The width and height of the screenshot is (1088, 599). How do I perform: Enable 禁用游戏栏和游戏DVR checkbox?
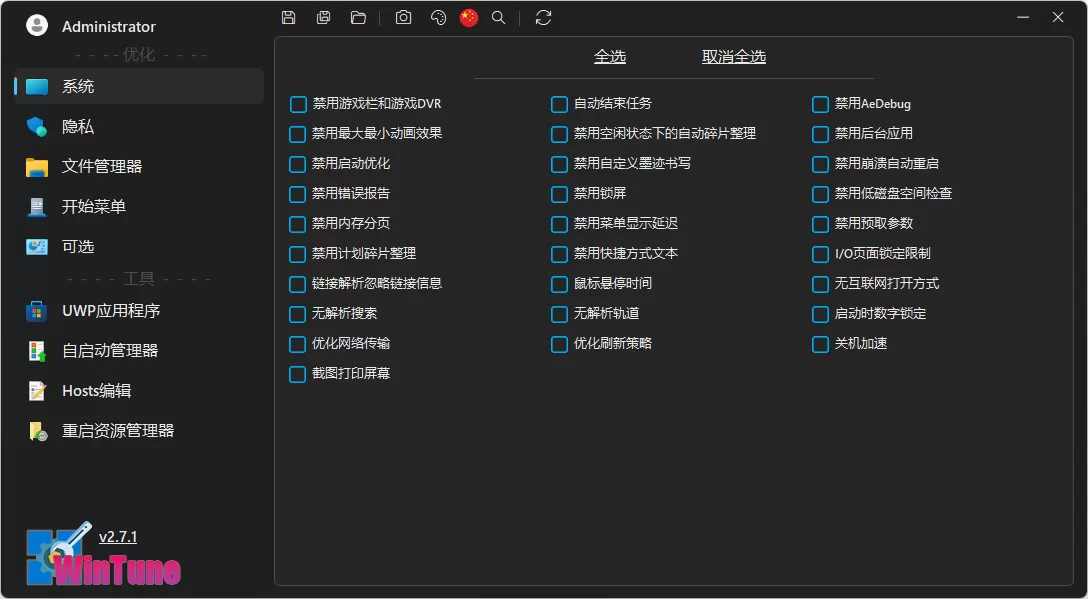point(297,104)
